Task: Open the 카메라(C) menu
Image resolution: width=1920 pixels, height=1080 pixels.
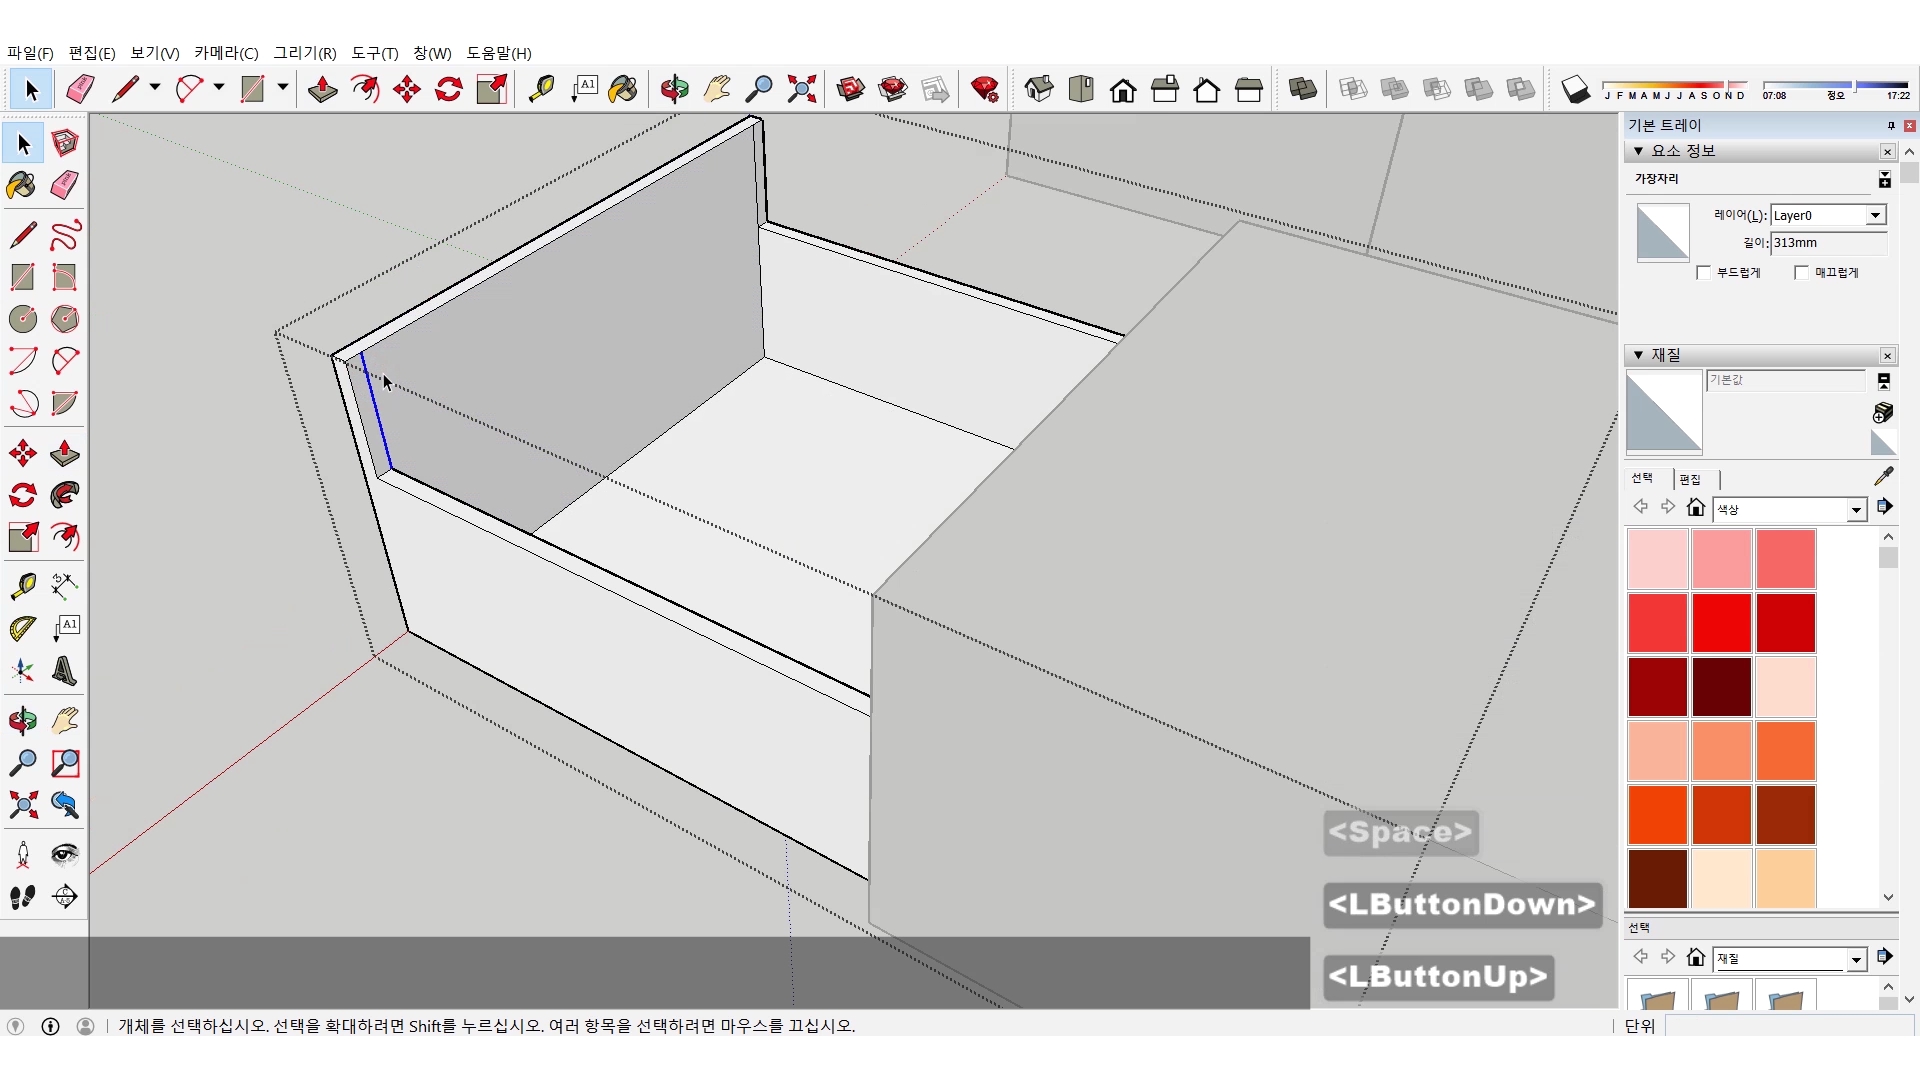Action: point(226,53)
